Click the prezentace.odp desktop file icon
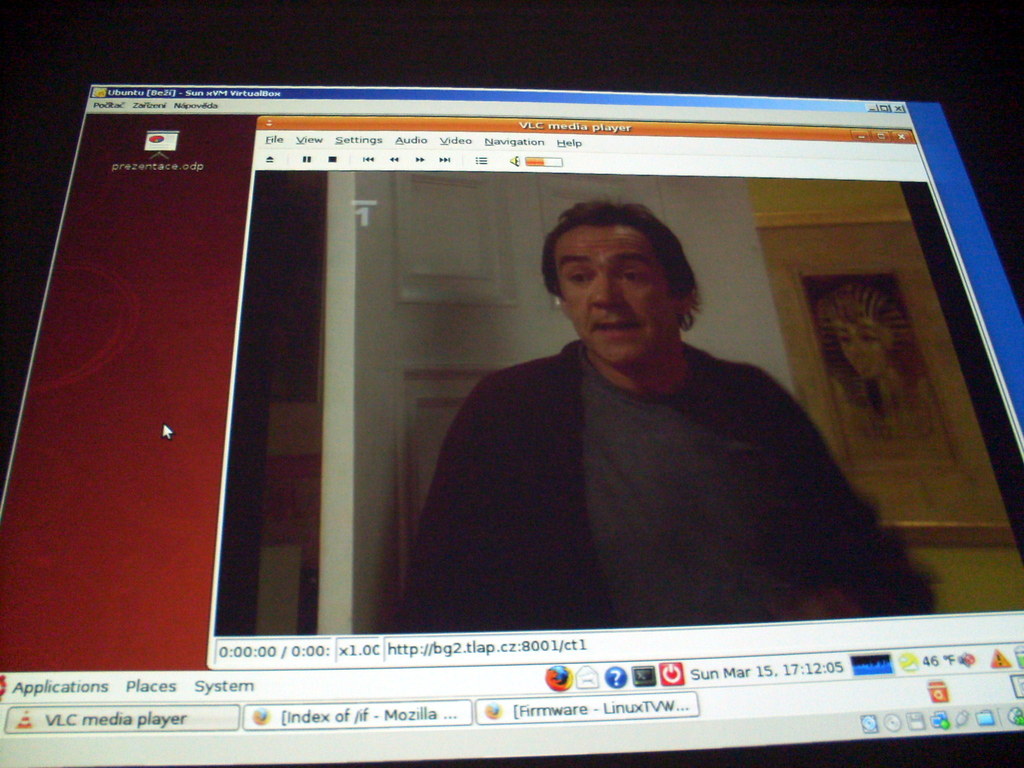1024x768 pixels. click(161, 142)
